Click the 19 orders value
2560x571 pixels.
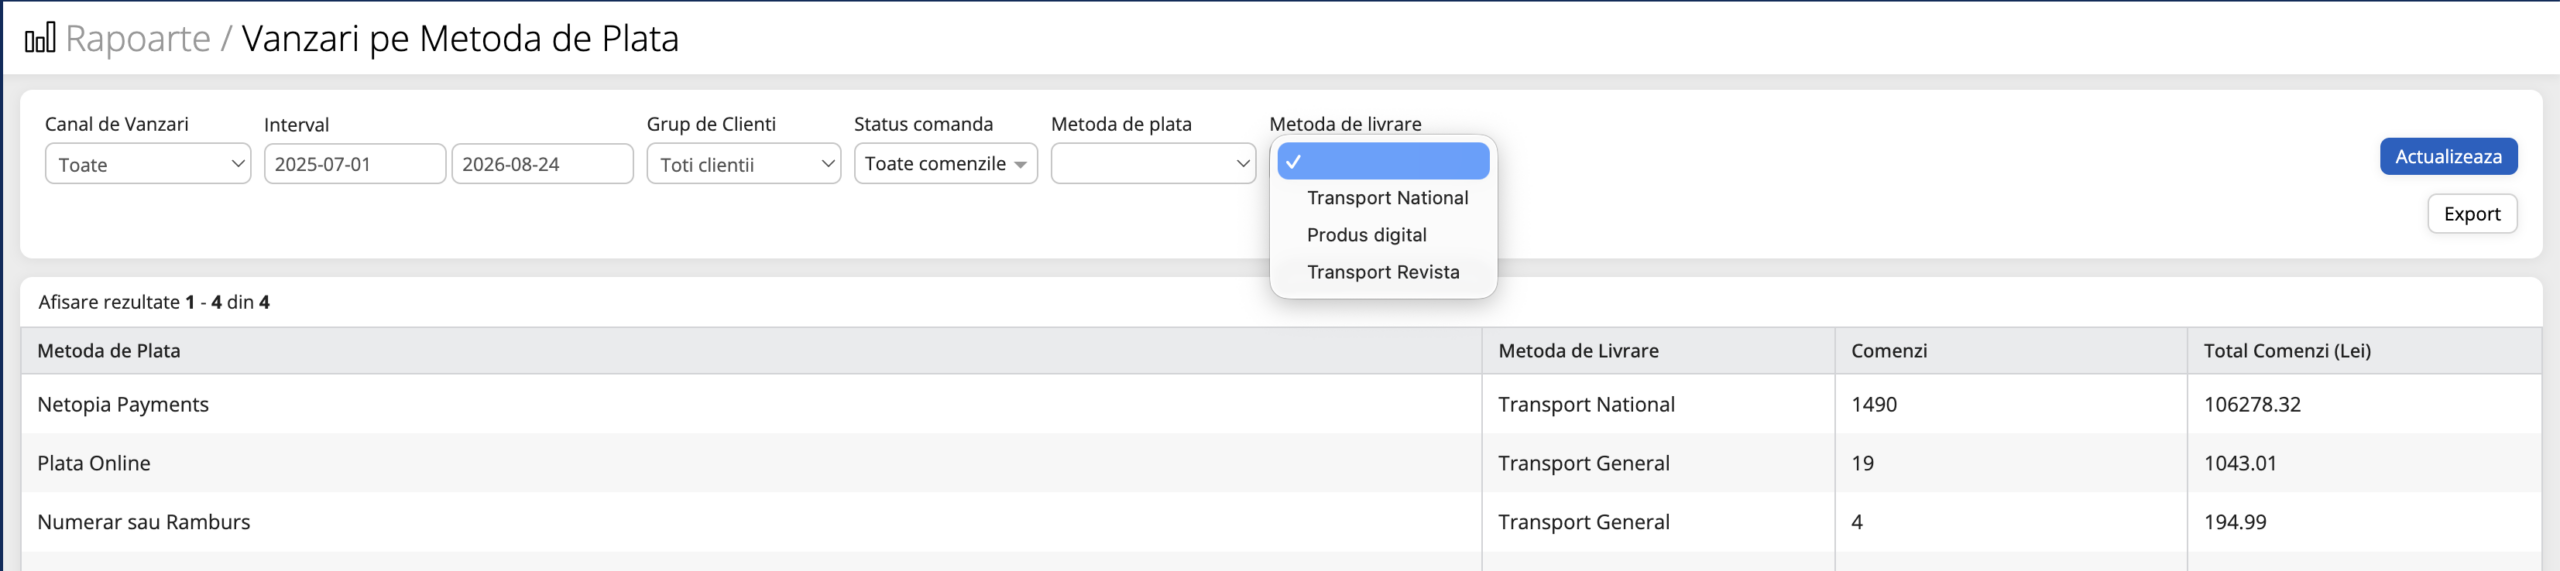1863,463
